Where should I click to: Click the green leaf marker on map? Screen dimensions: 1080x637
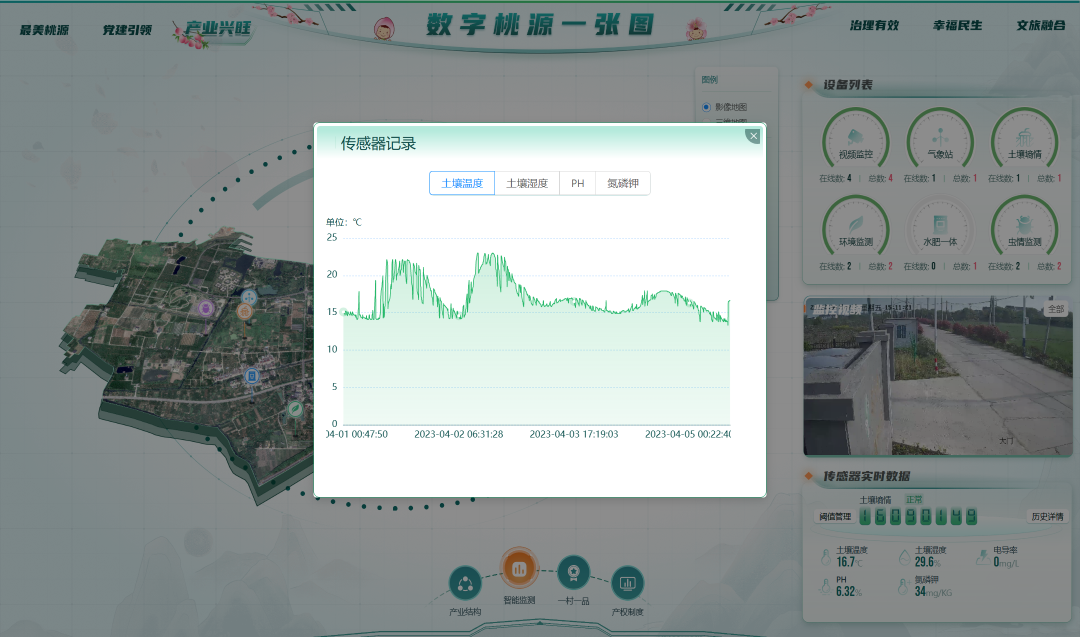tap(295, 409)
